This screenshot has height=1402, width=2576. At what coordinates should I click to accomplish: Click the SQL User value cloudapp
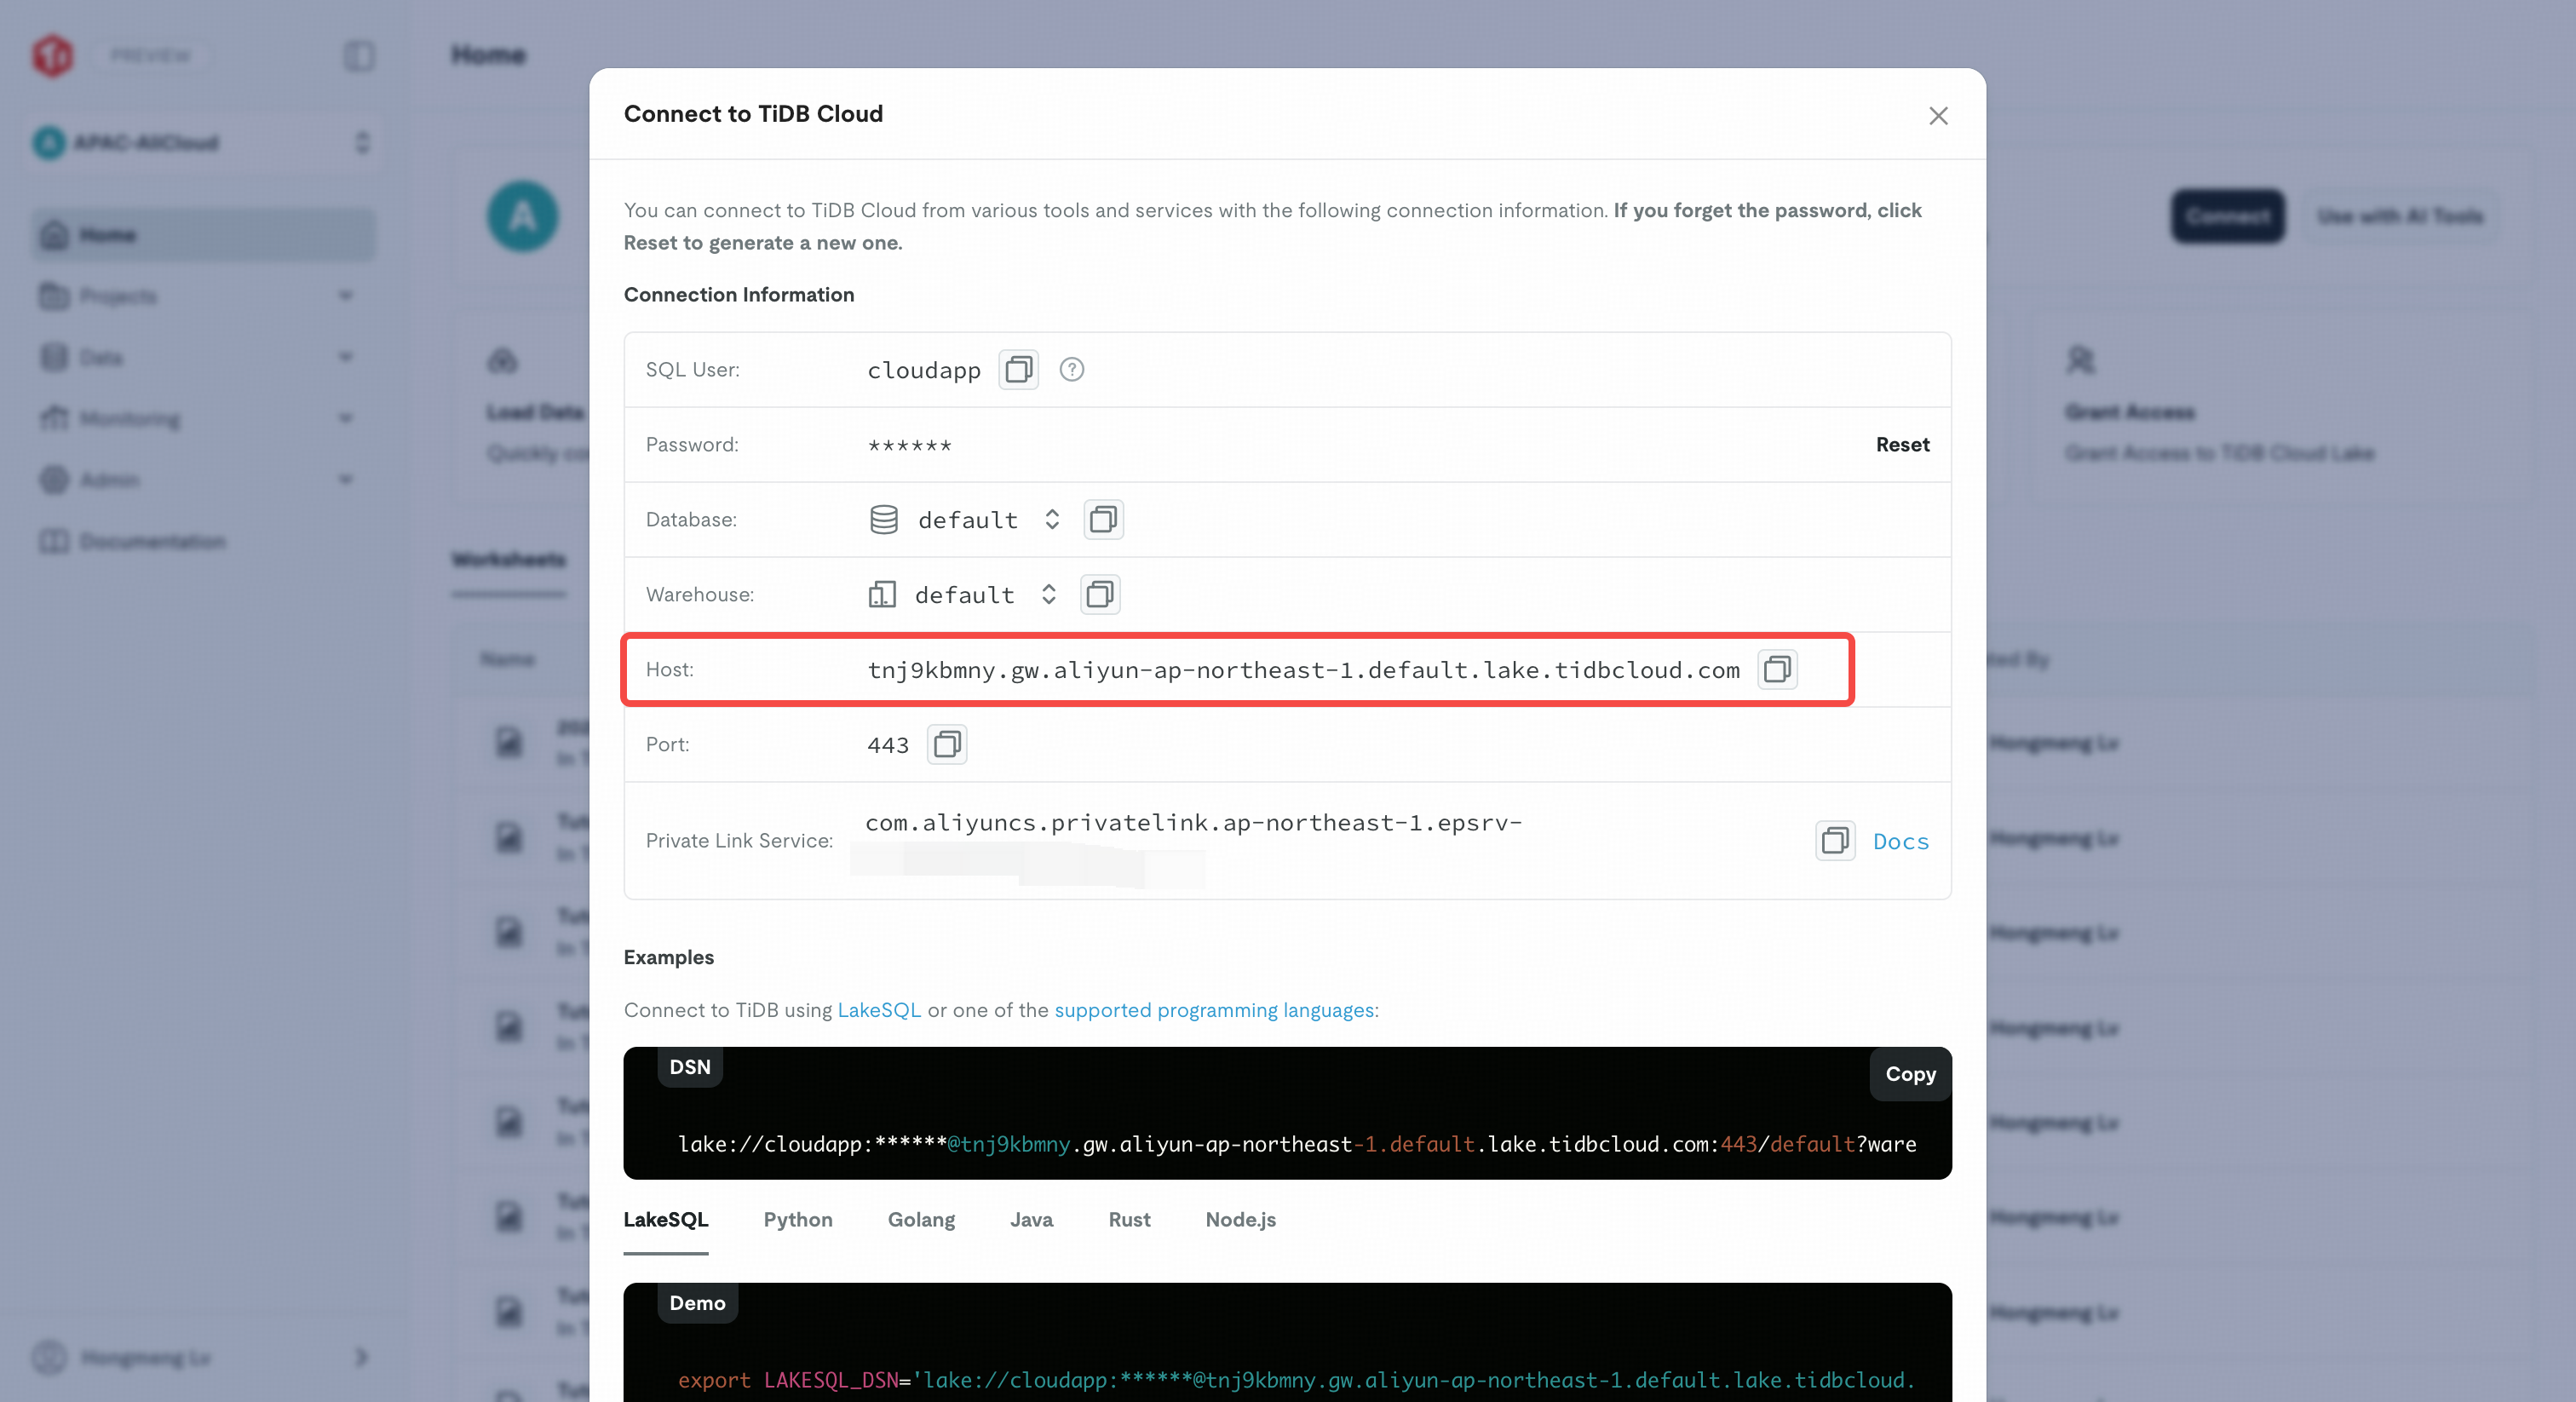(x=924, y=370)
